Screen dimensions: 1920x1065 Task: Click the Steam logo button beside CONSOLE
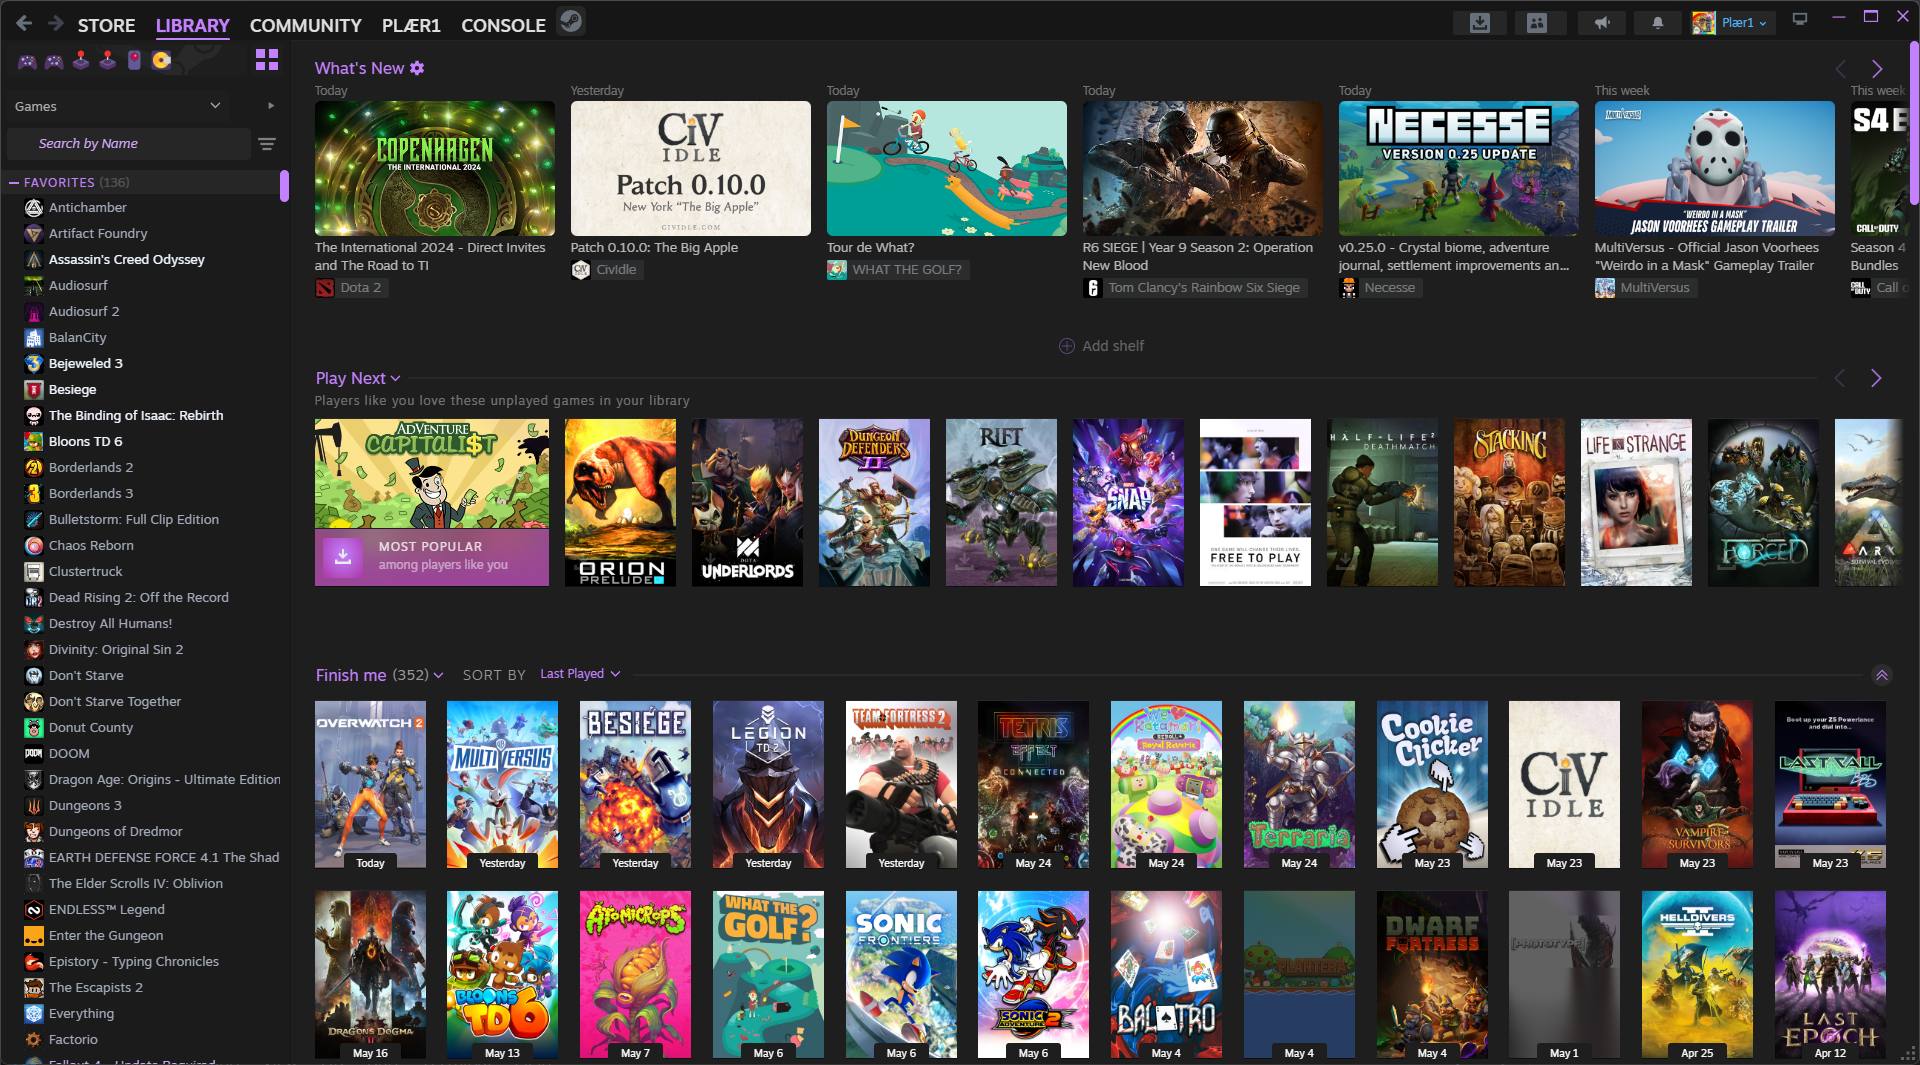tap(571, 22)
